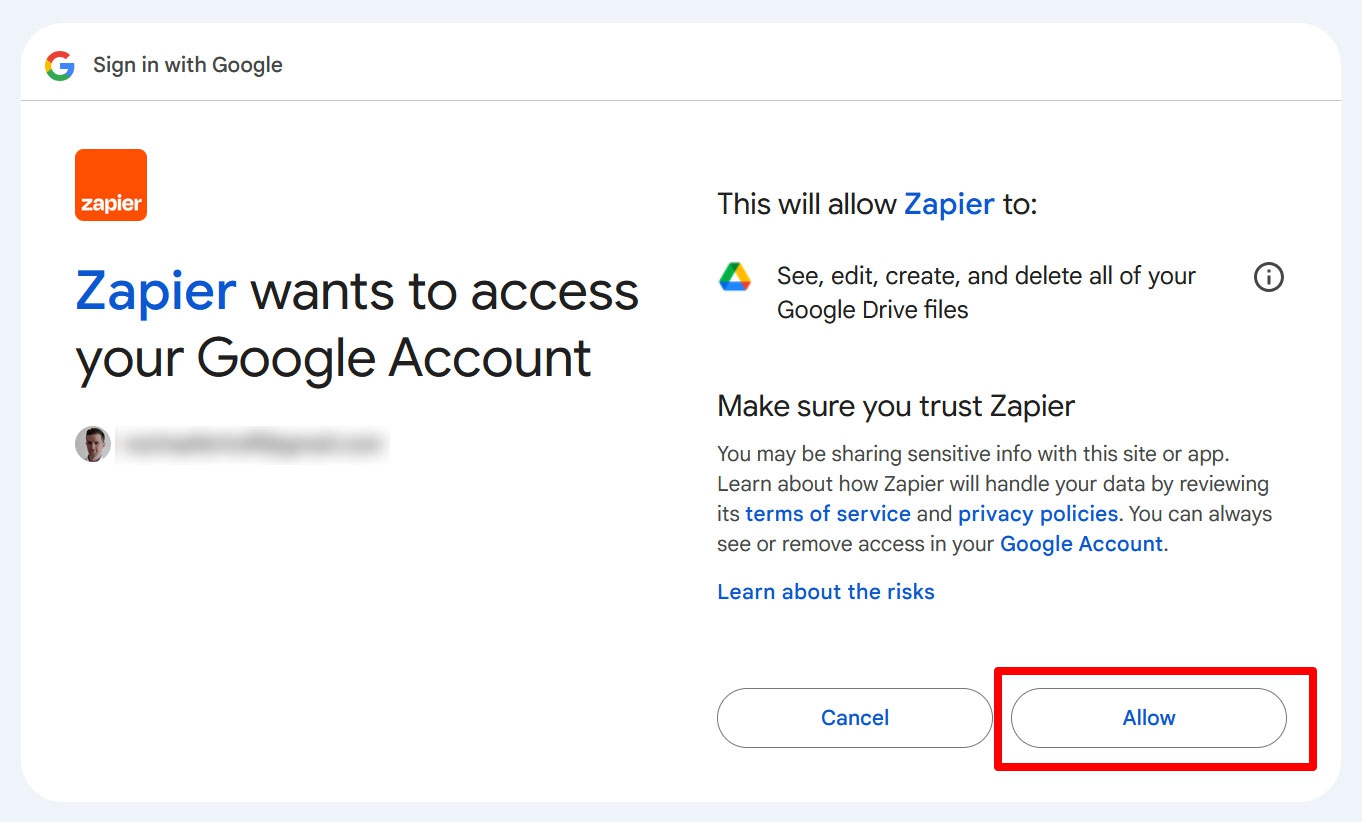Cancel the Zapier access request
The width and height of the screenshot is (1362, 822).
click(855, 718)
